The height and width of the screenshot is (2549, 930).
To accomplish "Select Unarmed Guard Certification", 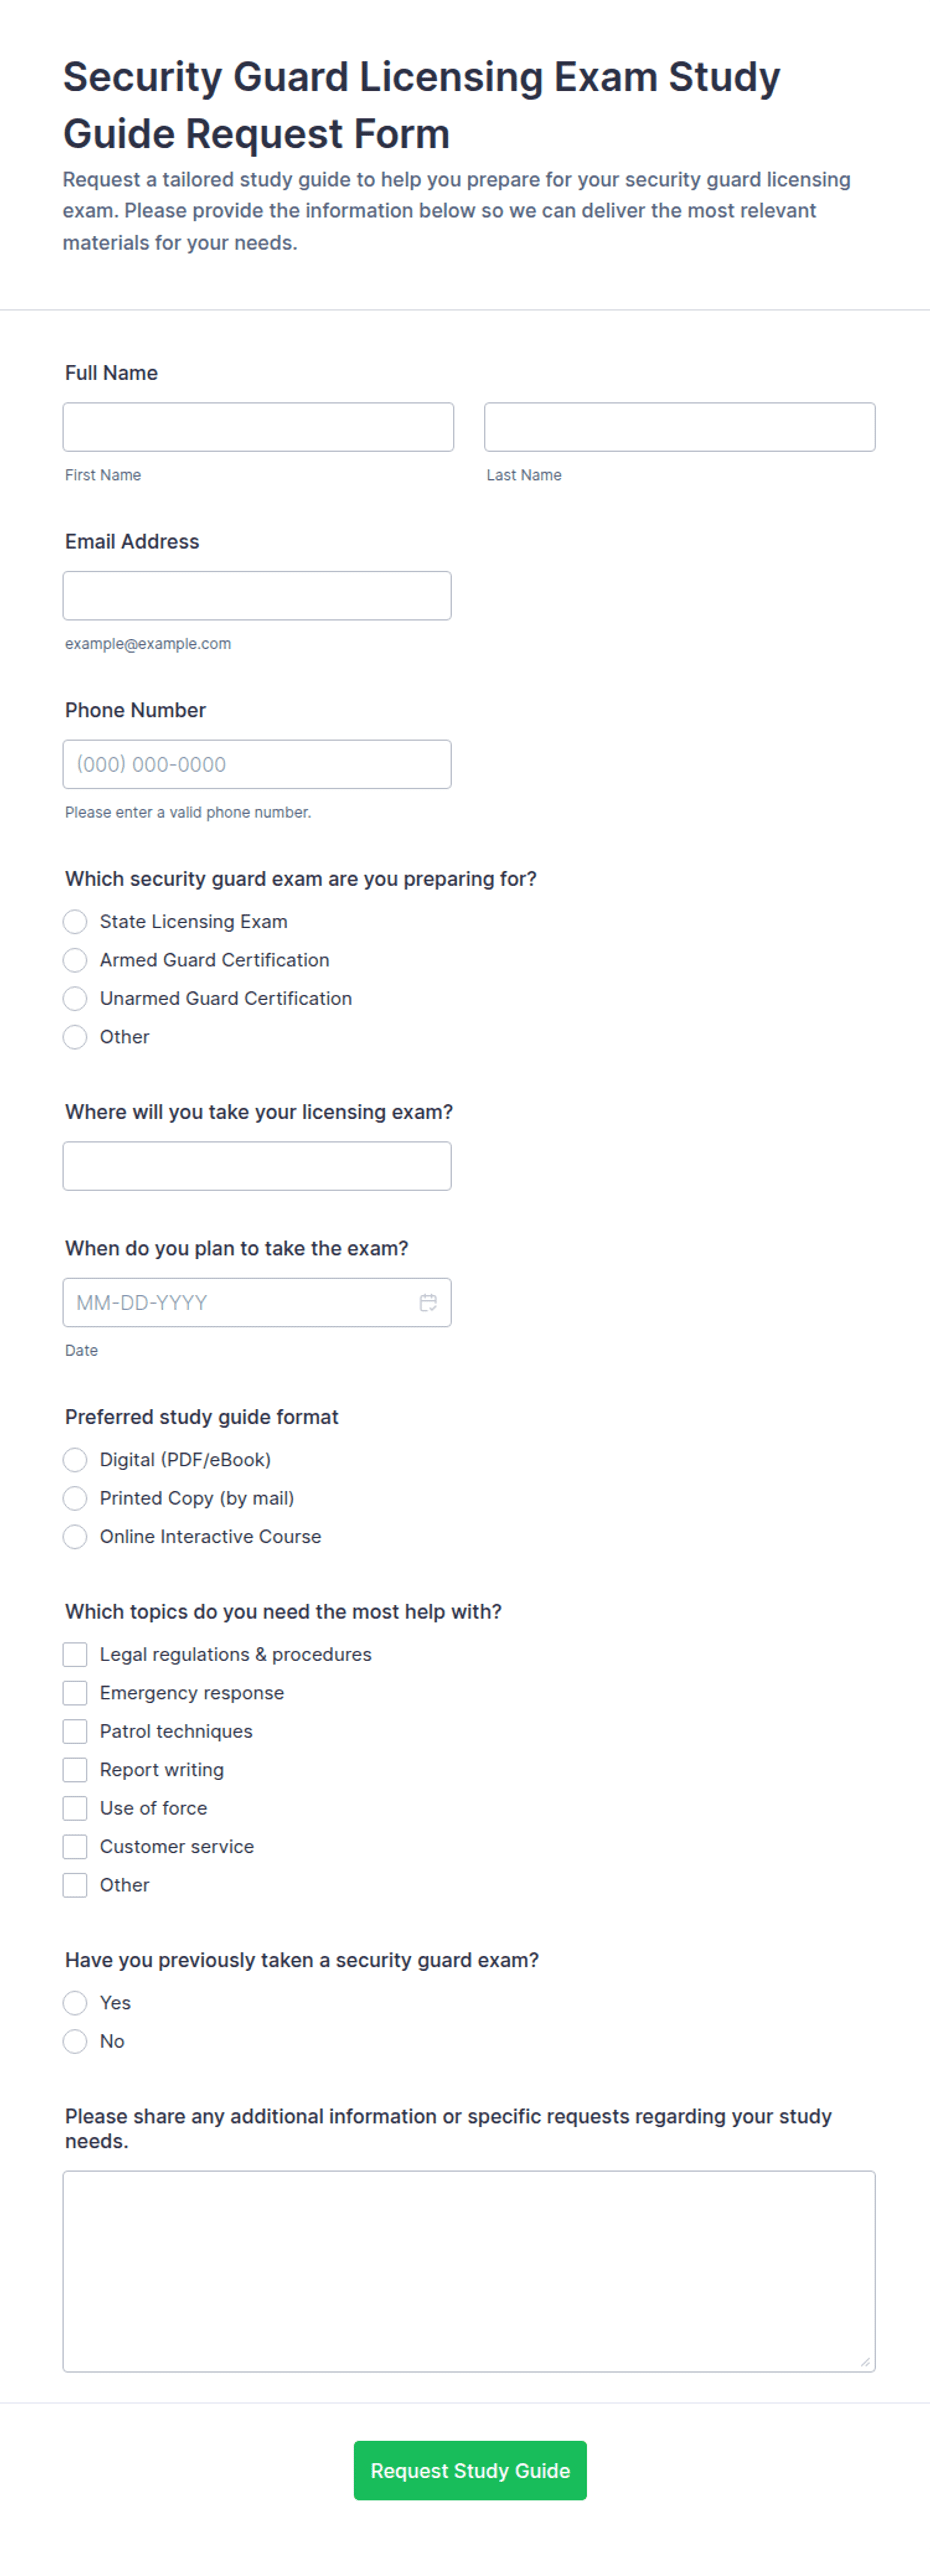I will pos(75,998).
